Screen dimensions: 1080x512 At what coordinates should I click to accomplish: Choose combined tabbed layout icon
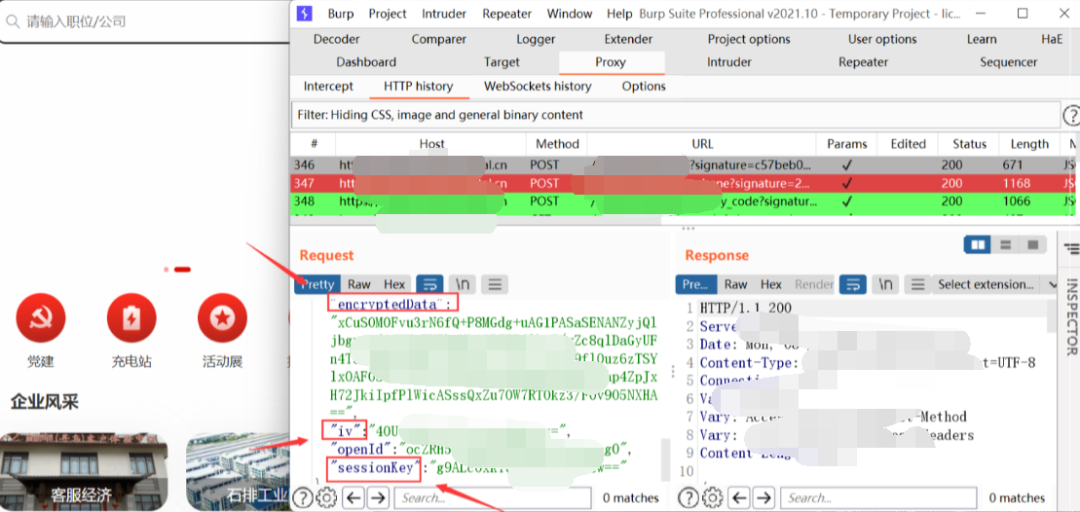[x=1032, y=245]
